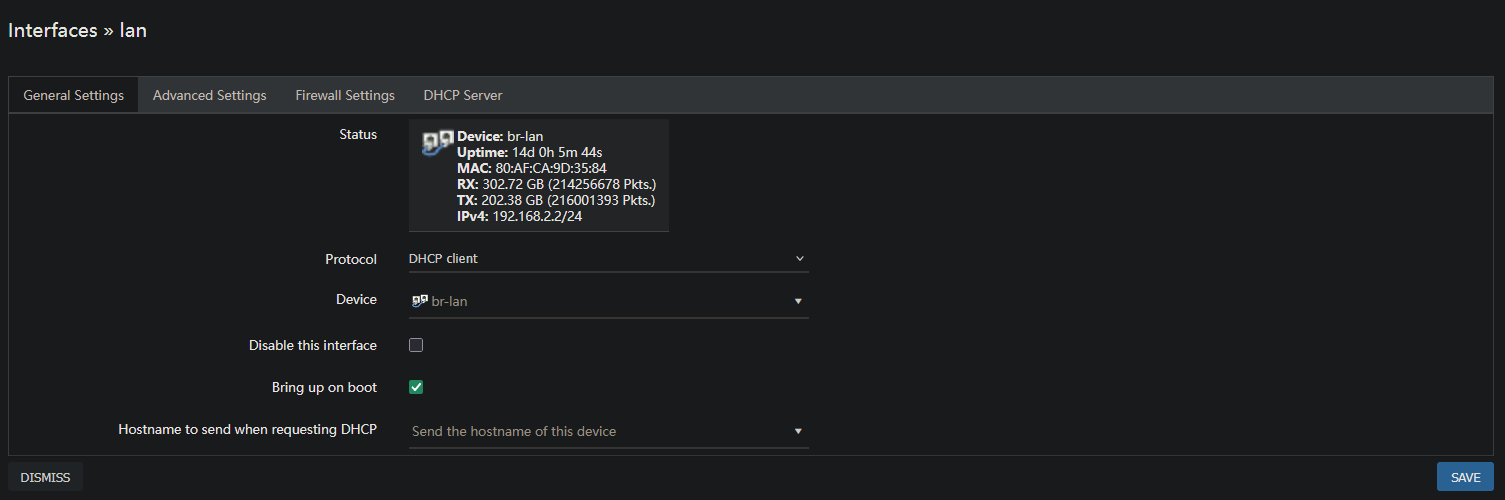Go to the Firewall Settings tab
The width and height of the screenshot is (1505, 500).
click(x=345, y=96)
